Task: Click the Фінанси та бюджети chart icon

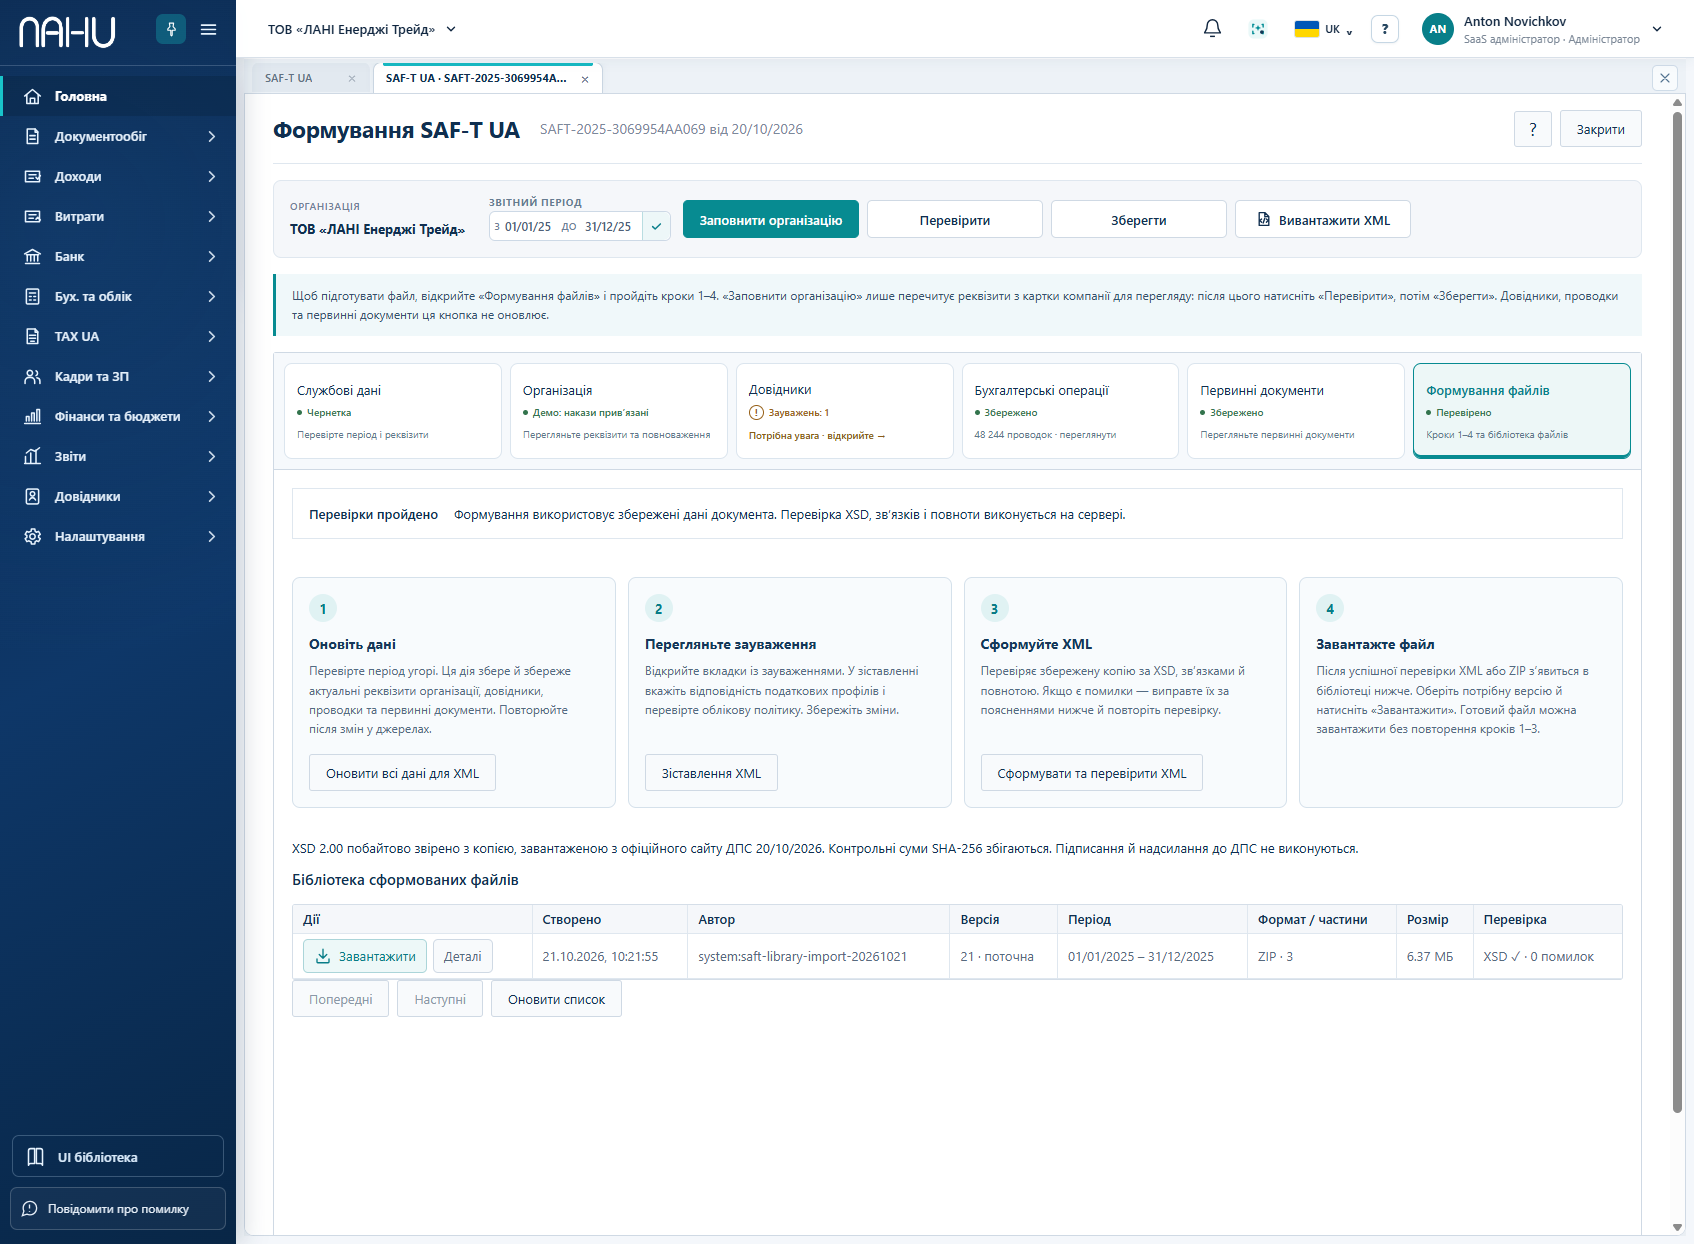Action: pos(33,416)
